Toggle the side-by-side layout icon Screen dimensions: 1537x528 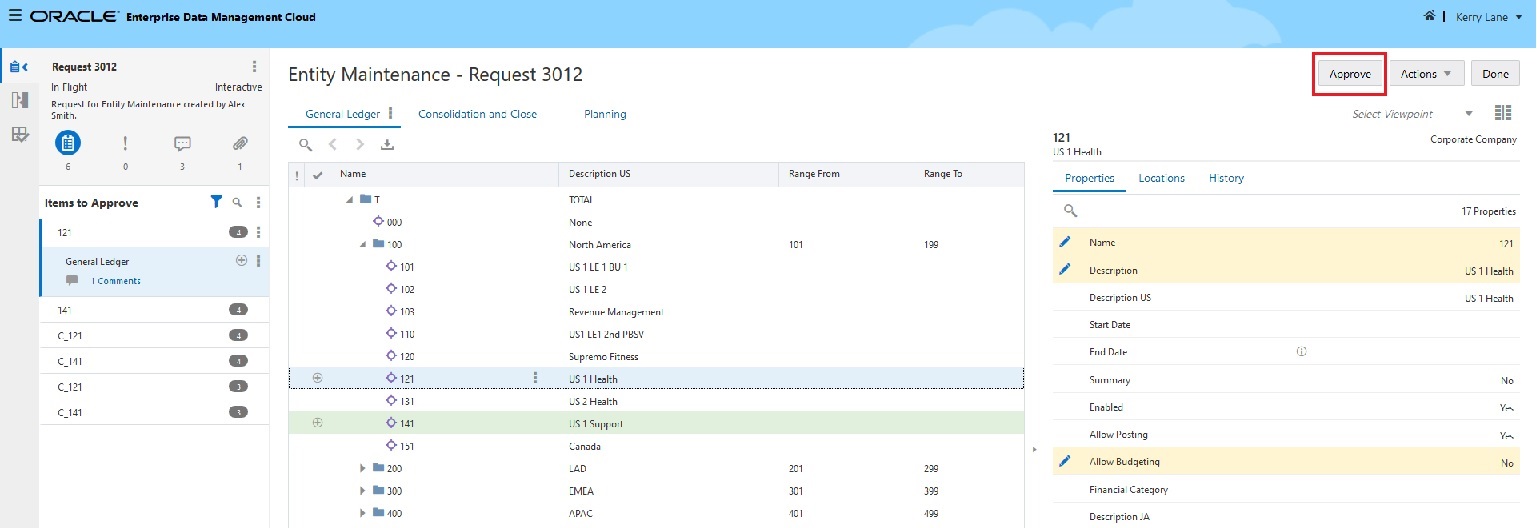(1502, 114)
